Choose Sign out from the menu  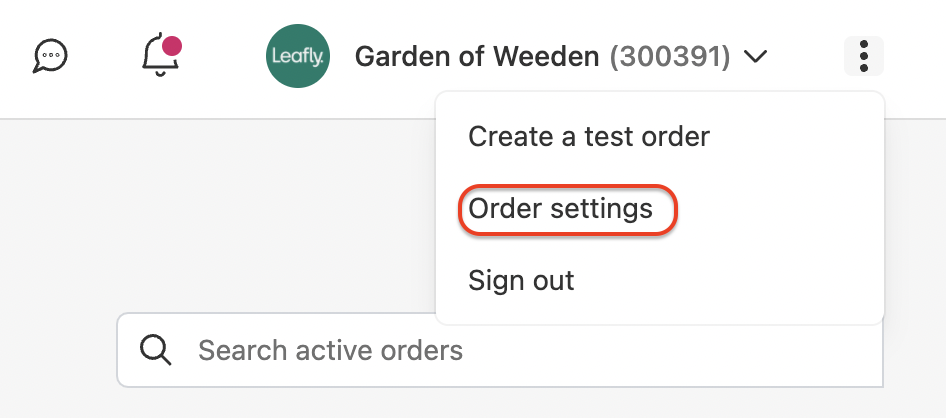(521, 280)
